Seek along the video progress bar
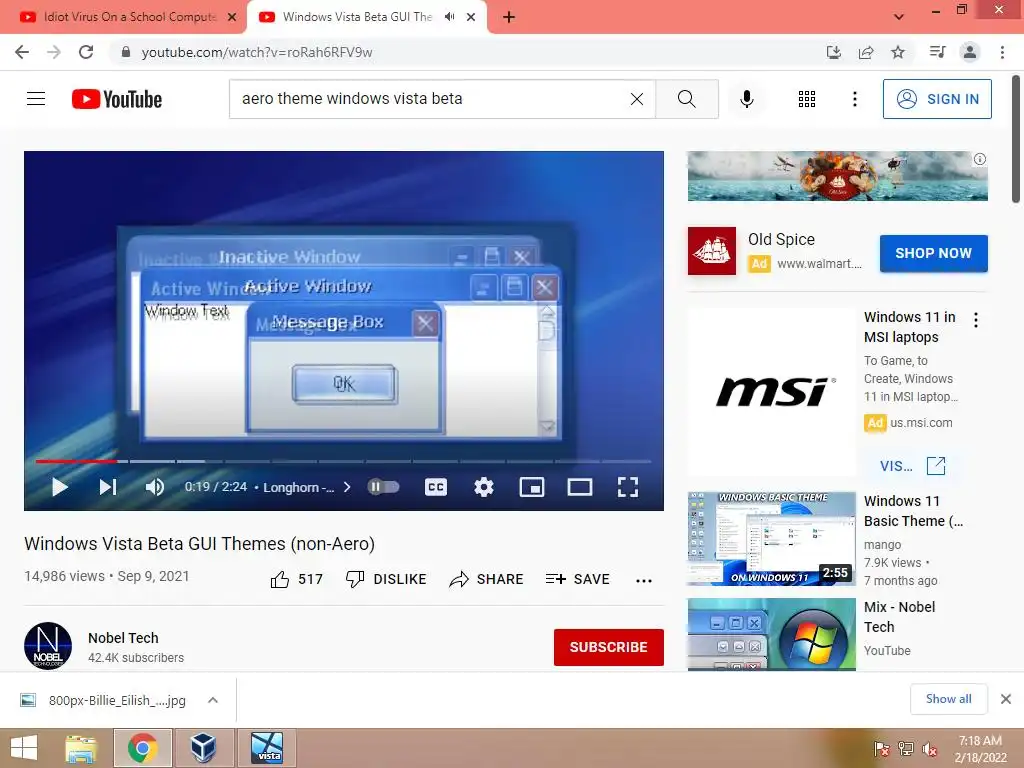Screen dimensions: 1024x768 (x=344, y=461)
